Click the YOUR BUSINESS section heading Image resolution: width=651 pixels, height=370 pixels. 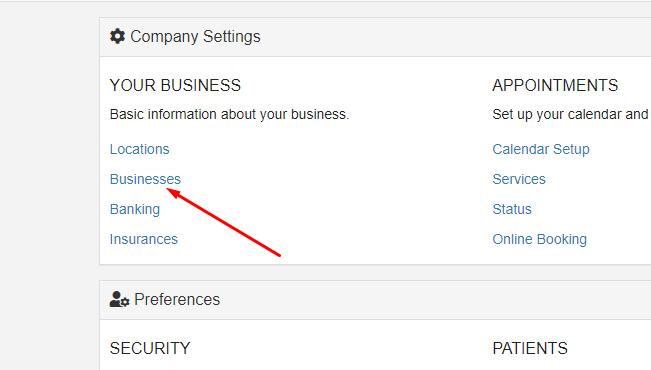pos(175,85)
